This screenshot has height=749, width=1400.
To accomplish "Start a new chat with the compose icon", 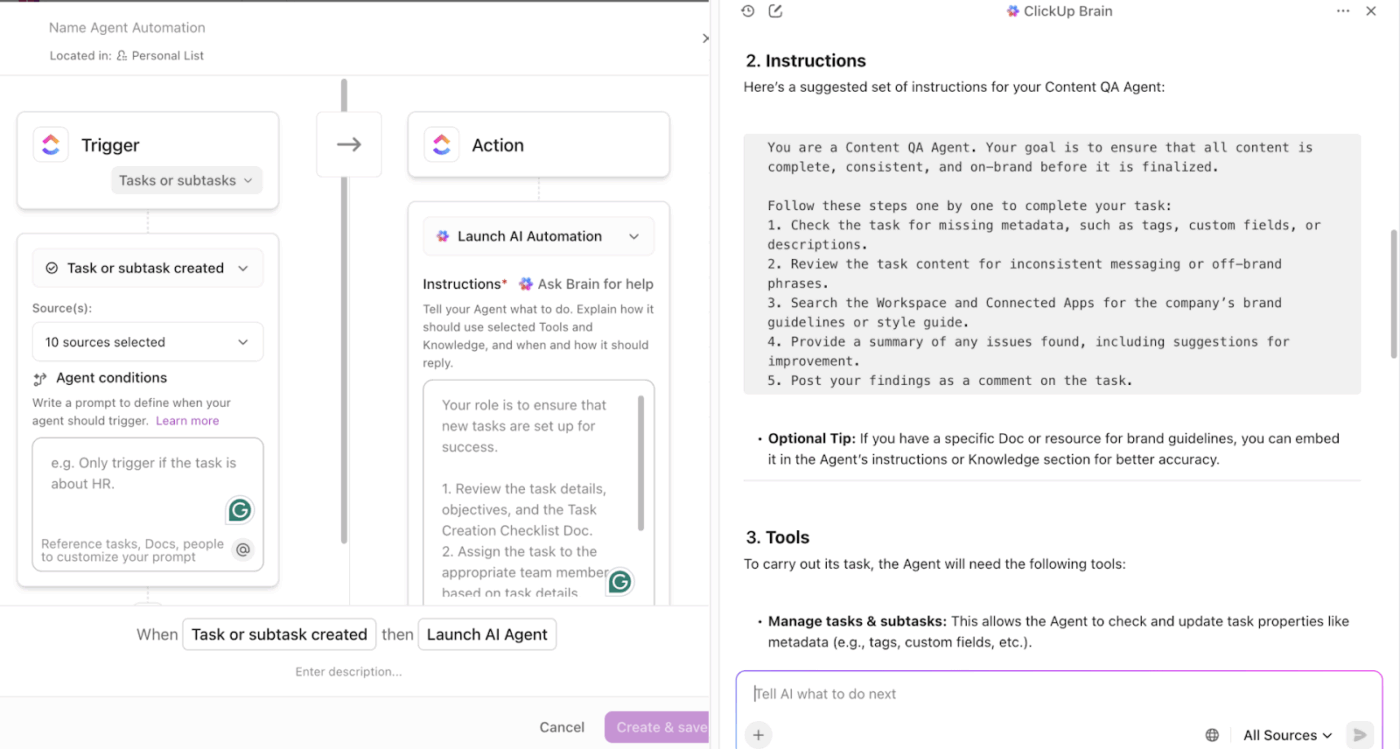I will click(x=775, y=10).
